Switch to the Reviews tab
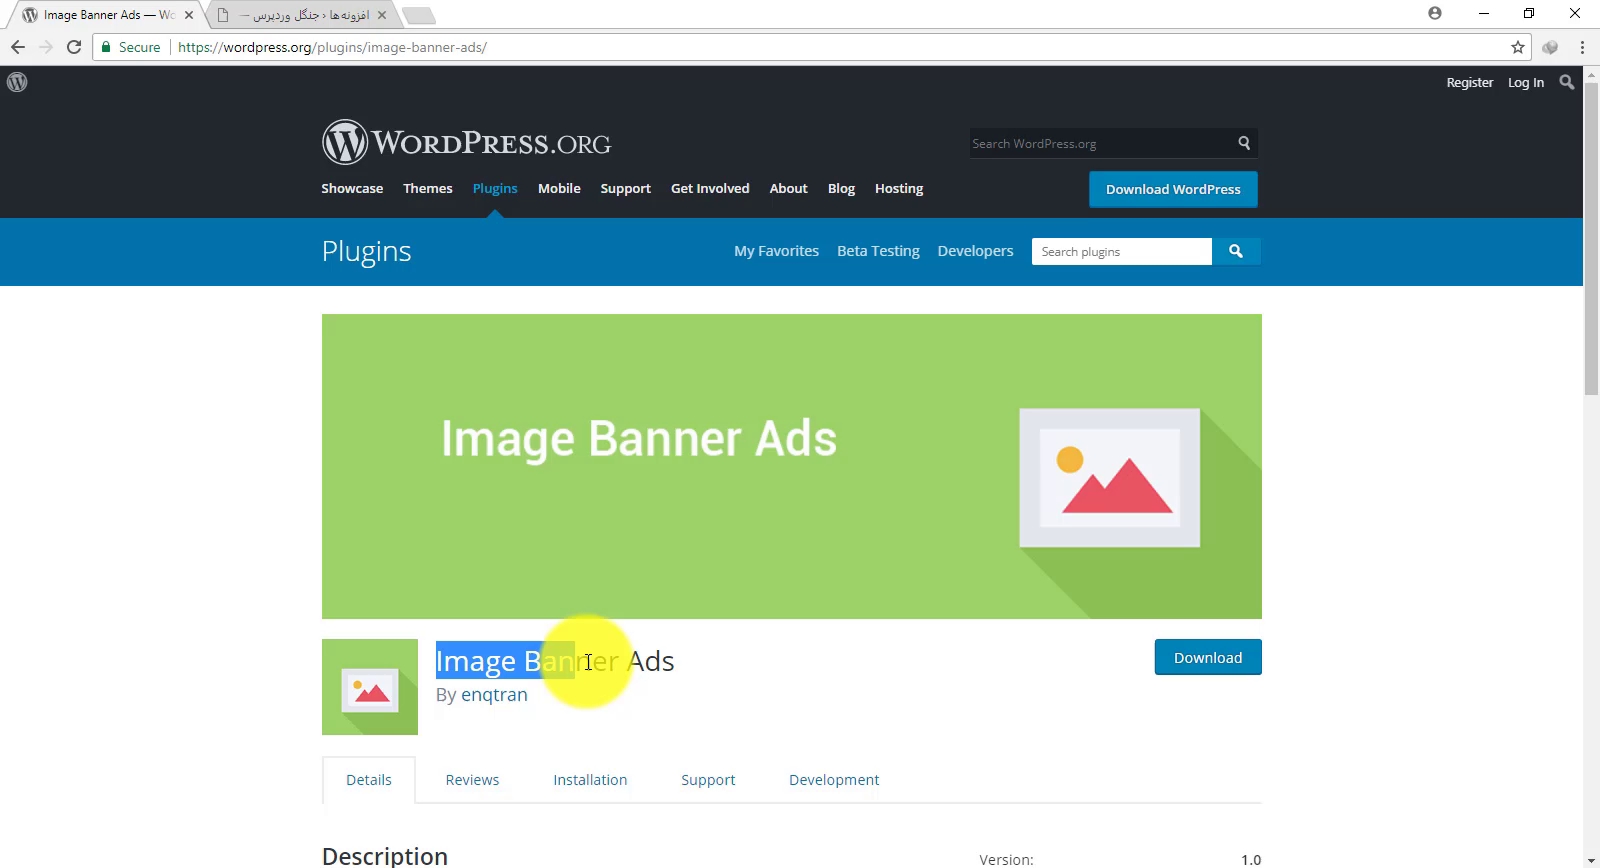The width and height of the screenshot is (1600, 868). pos(472,780)
